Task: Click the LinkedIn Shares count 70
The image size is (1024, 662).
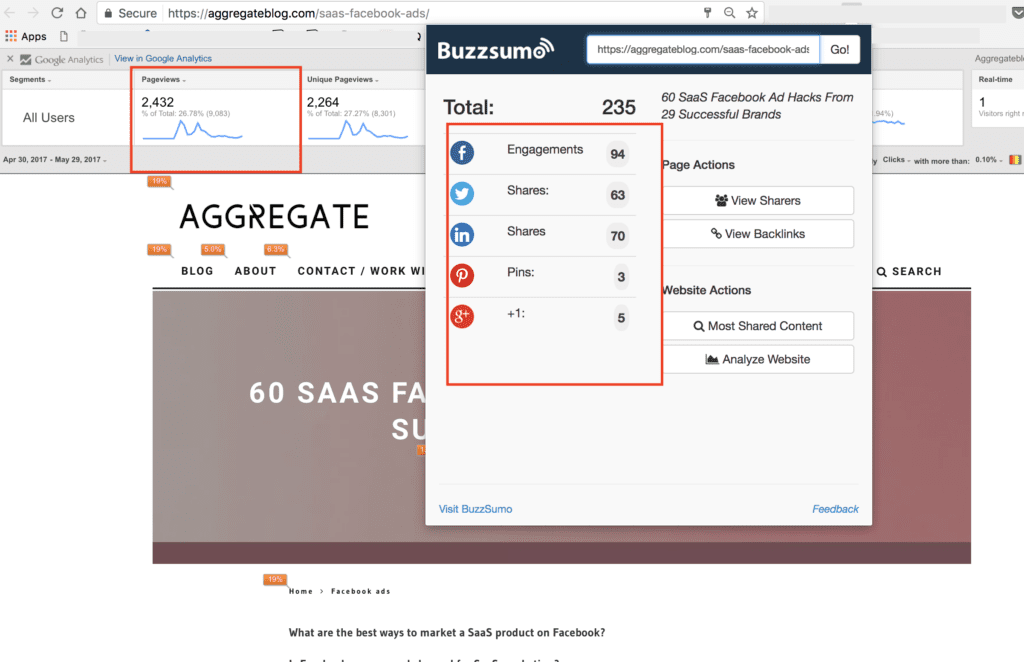Action: [617, 236]
